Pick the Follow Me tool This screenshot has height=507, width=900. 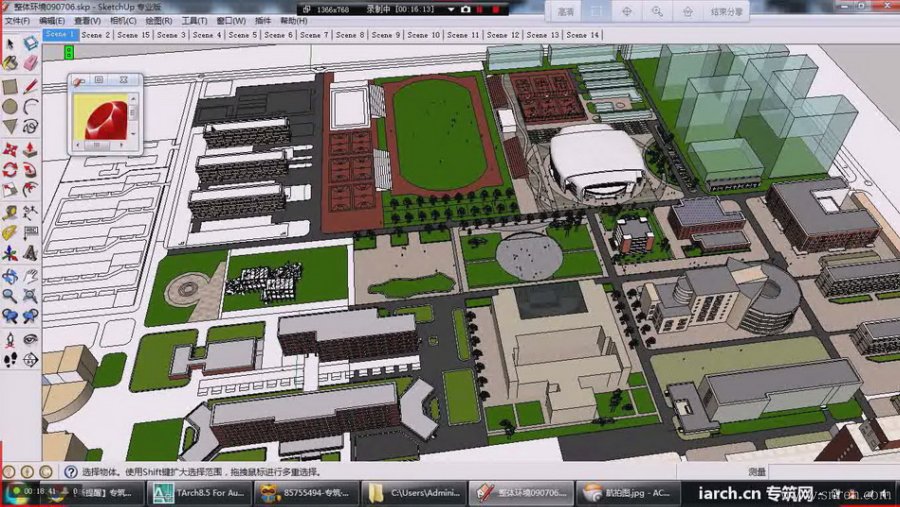coord(30,169)
